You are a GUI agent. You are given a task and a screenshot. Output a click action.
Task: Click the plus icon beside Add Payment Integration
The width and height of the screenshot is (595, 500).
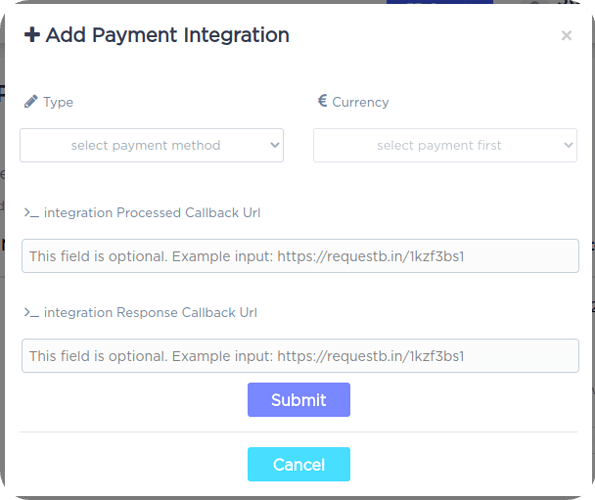pyautogui.click(x=32, y=35)
